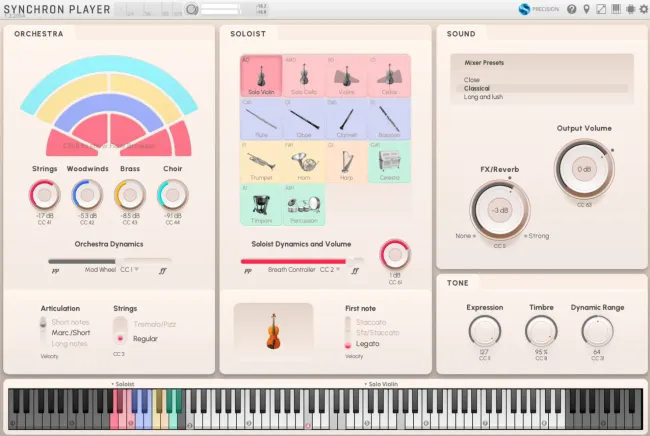Select the Oboe instrument tile
650x436 pixels.
(304, 119)
